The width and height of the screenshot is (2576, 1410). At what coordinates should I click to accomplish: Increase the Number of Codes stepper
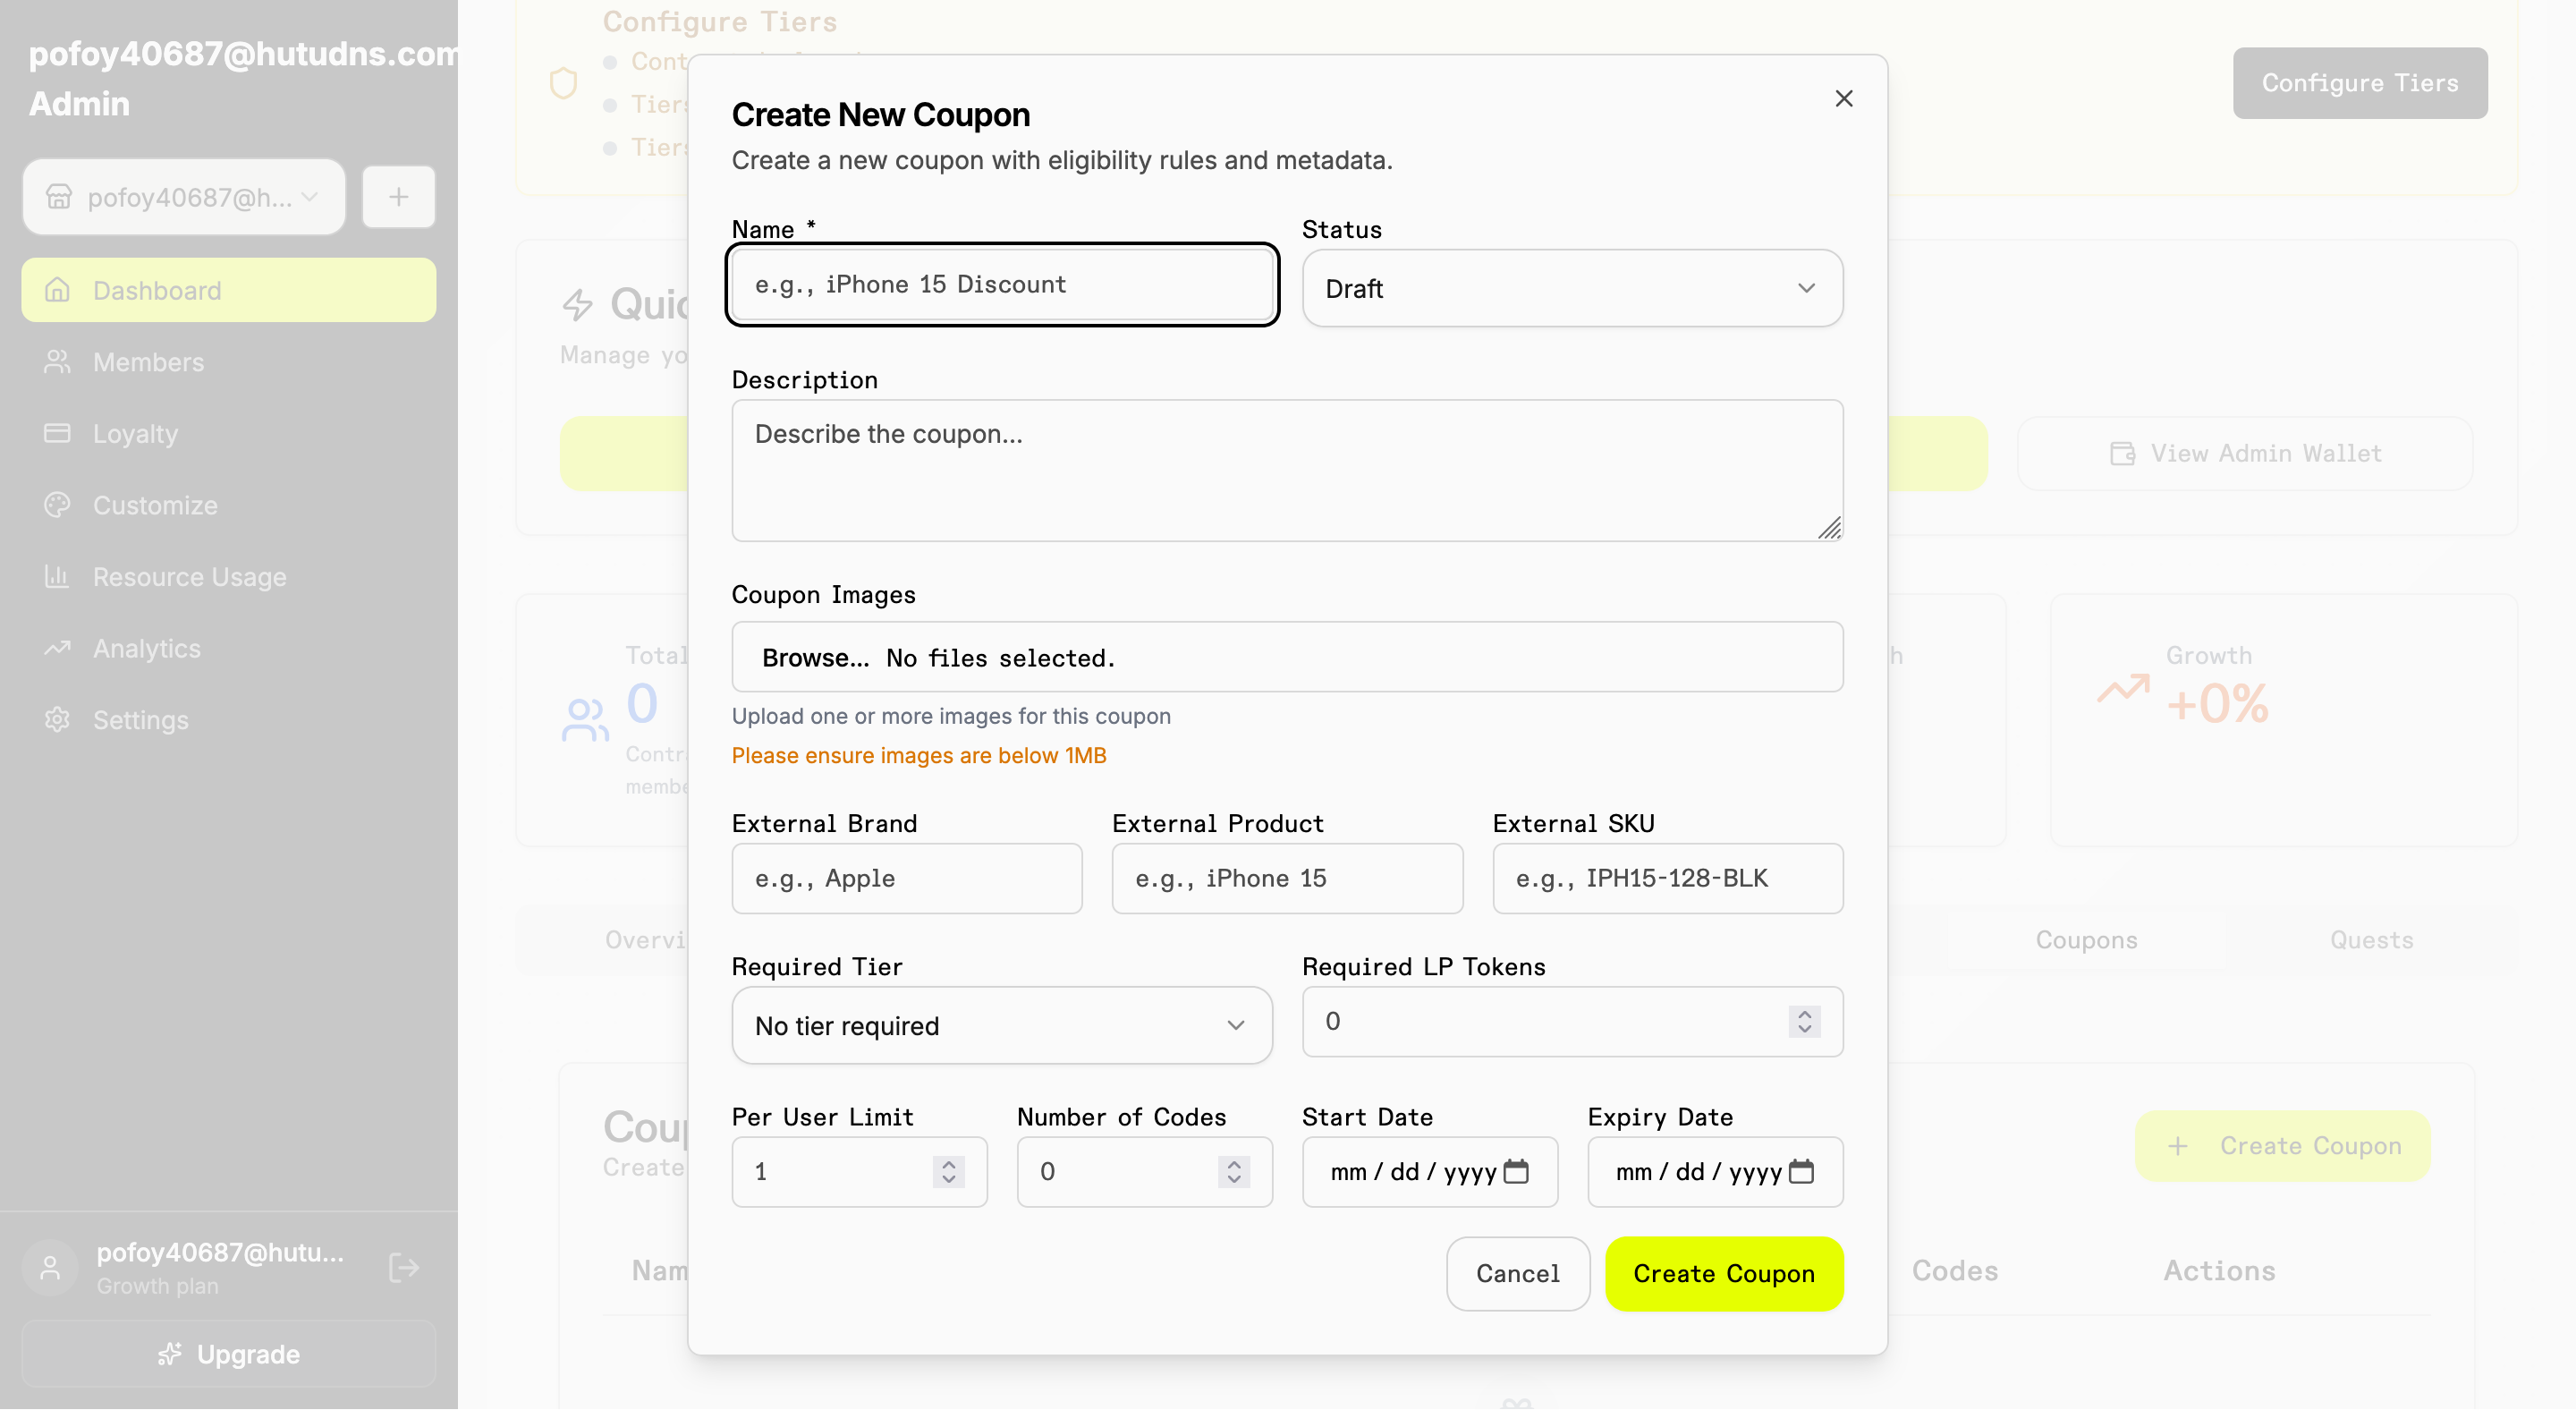(1234, 1163)
